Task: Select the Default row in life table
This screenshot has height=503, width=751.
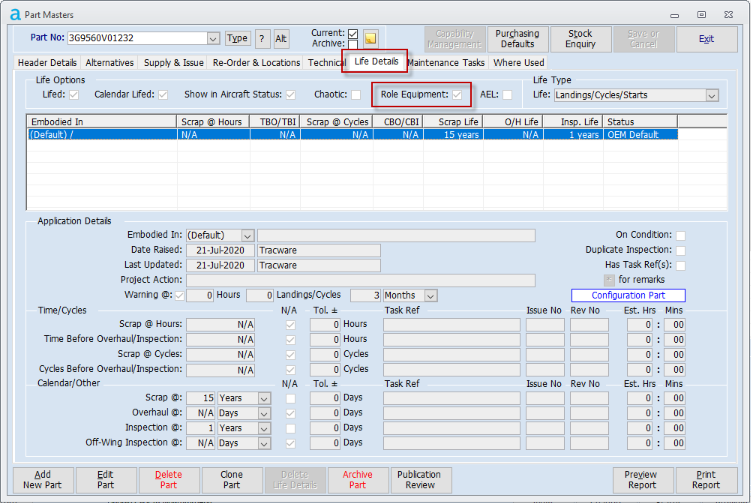Action: pyautogui.click(x=100, y=133)
